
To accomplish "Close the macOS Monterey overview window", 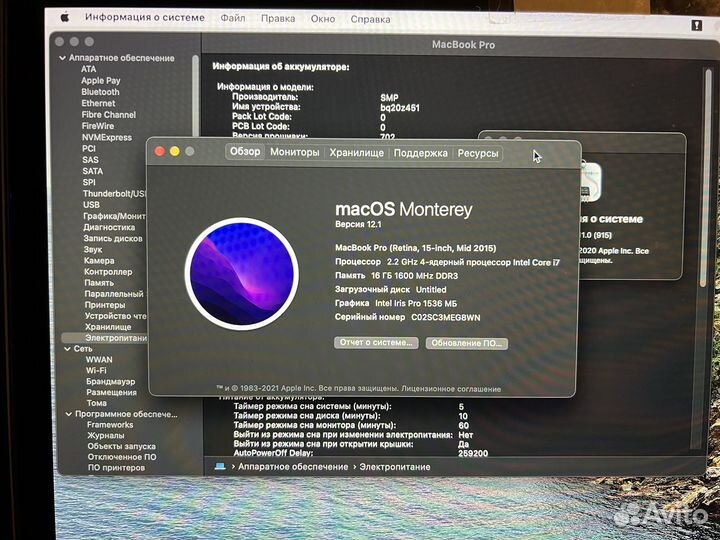I will click(160, 151).
